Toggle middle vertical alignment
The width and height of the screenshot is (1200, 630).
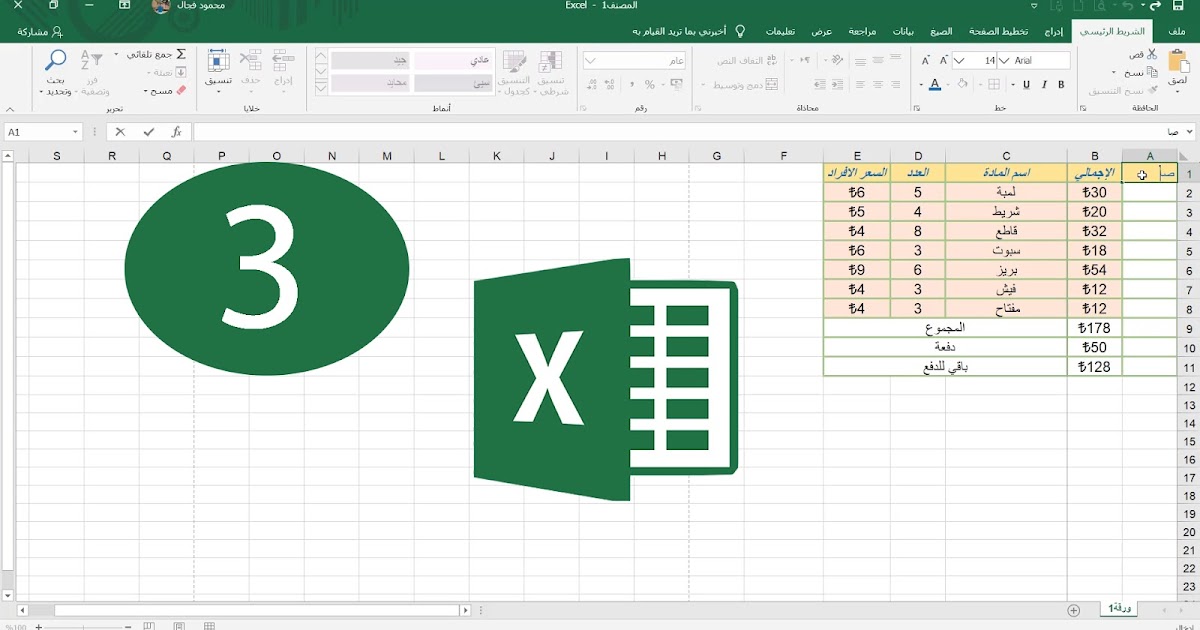coord(877,60)
